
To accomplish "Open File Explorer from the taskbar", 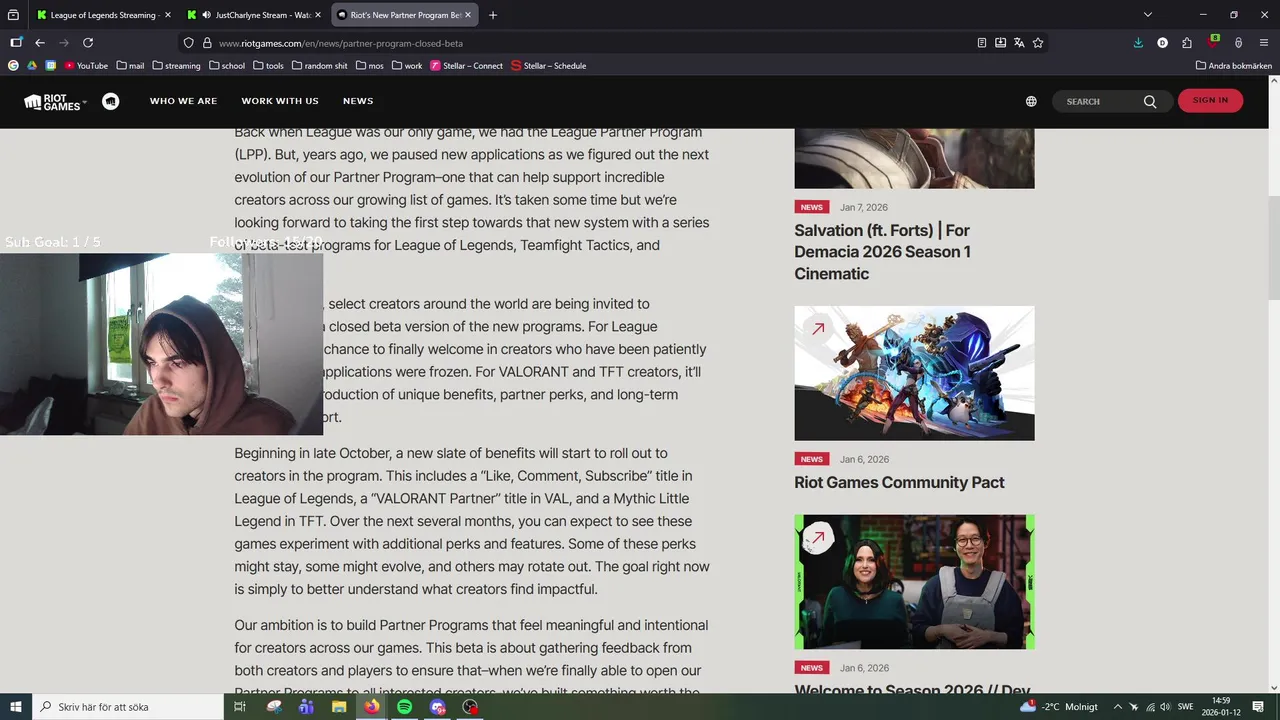I will pos(339,706).
